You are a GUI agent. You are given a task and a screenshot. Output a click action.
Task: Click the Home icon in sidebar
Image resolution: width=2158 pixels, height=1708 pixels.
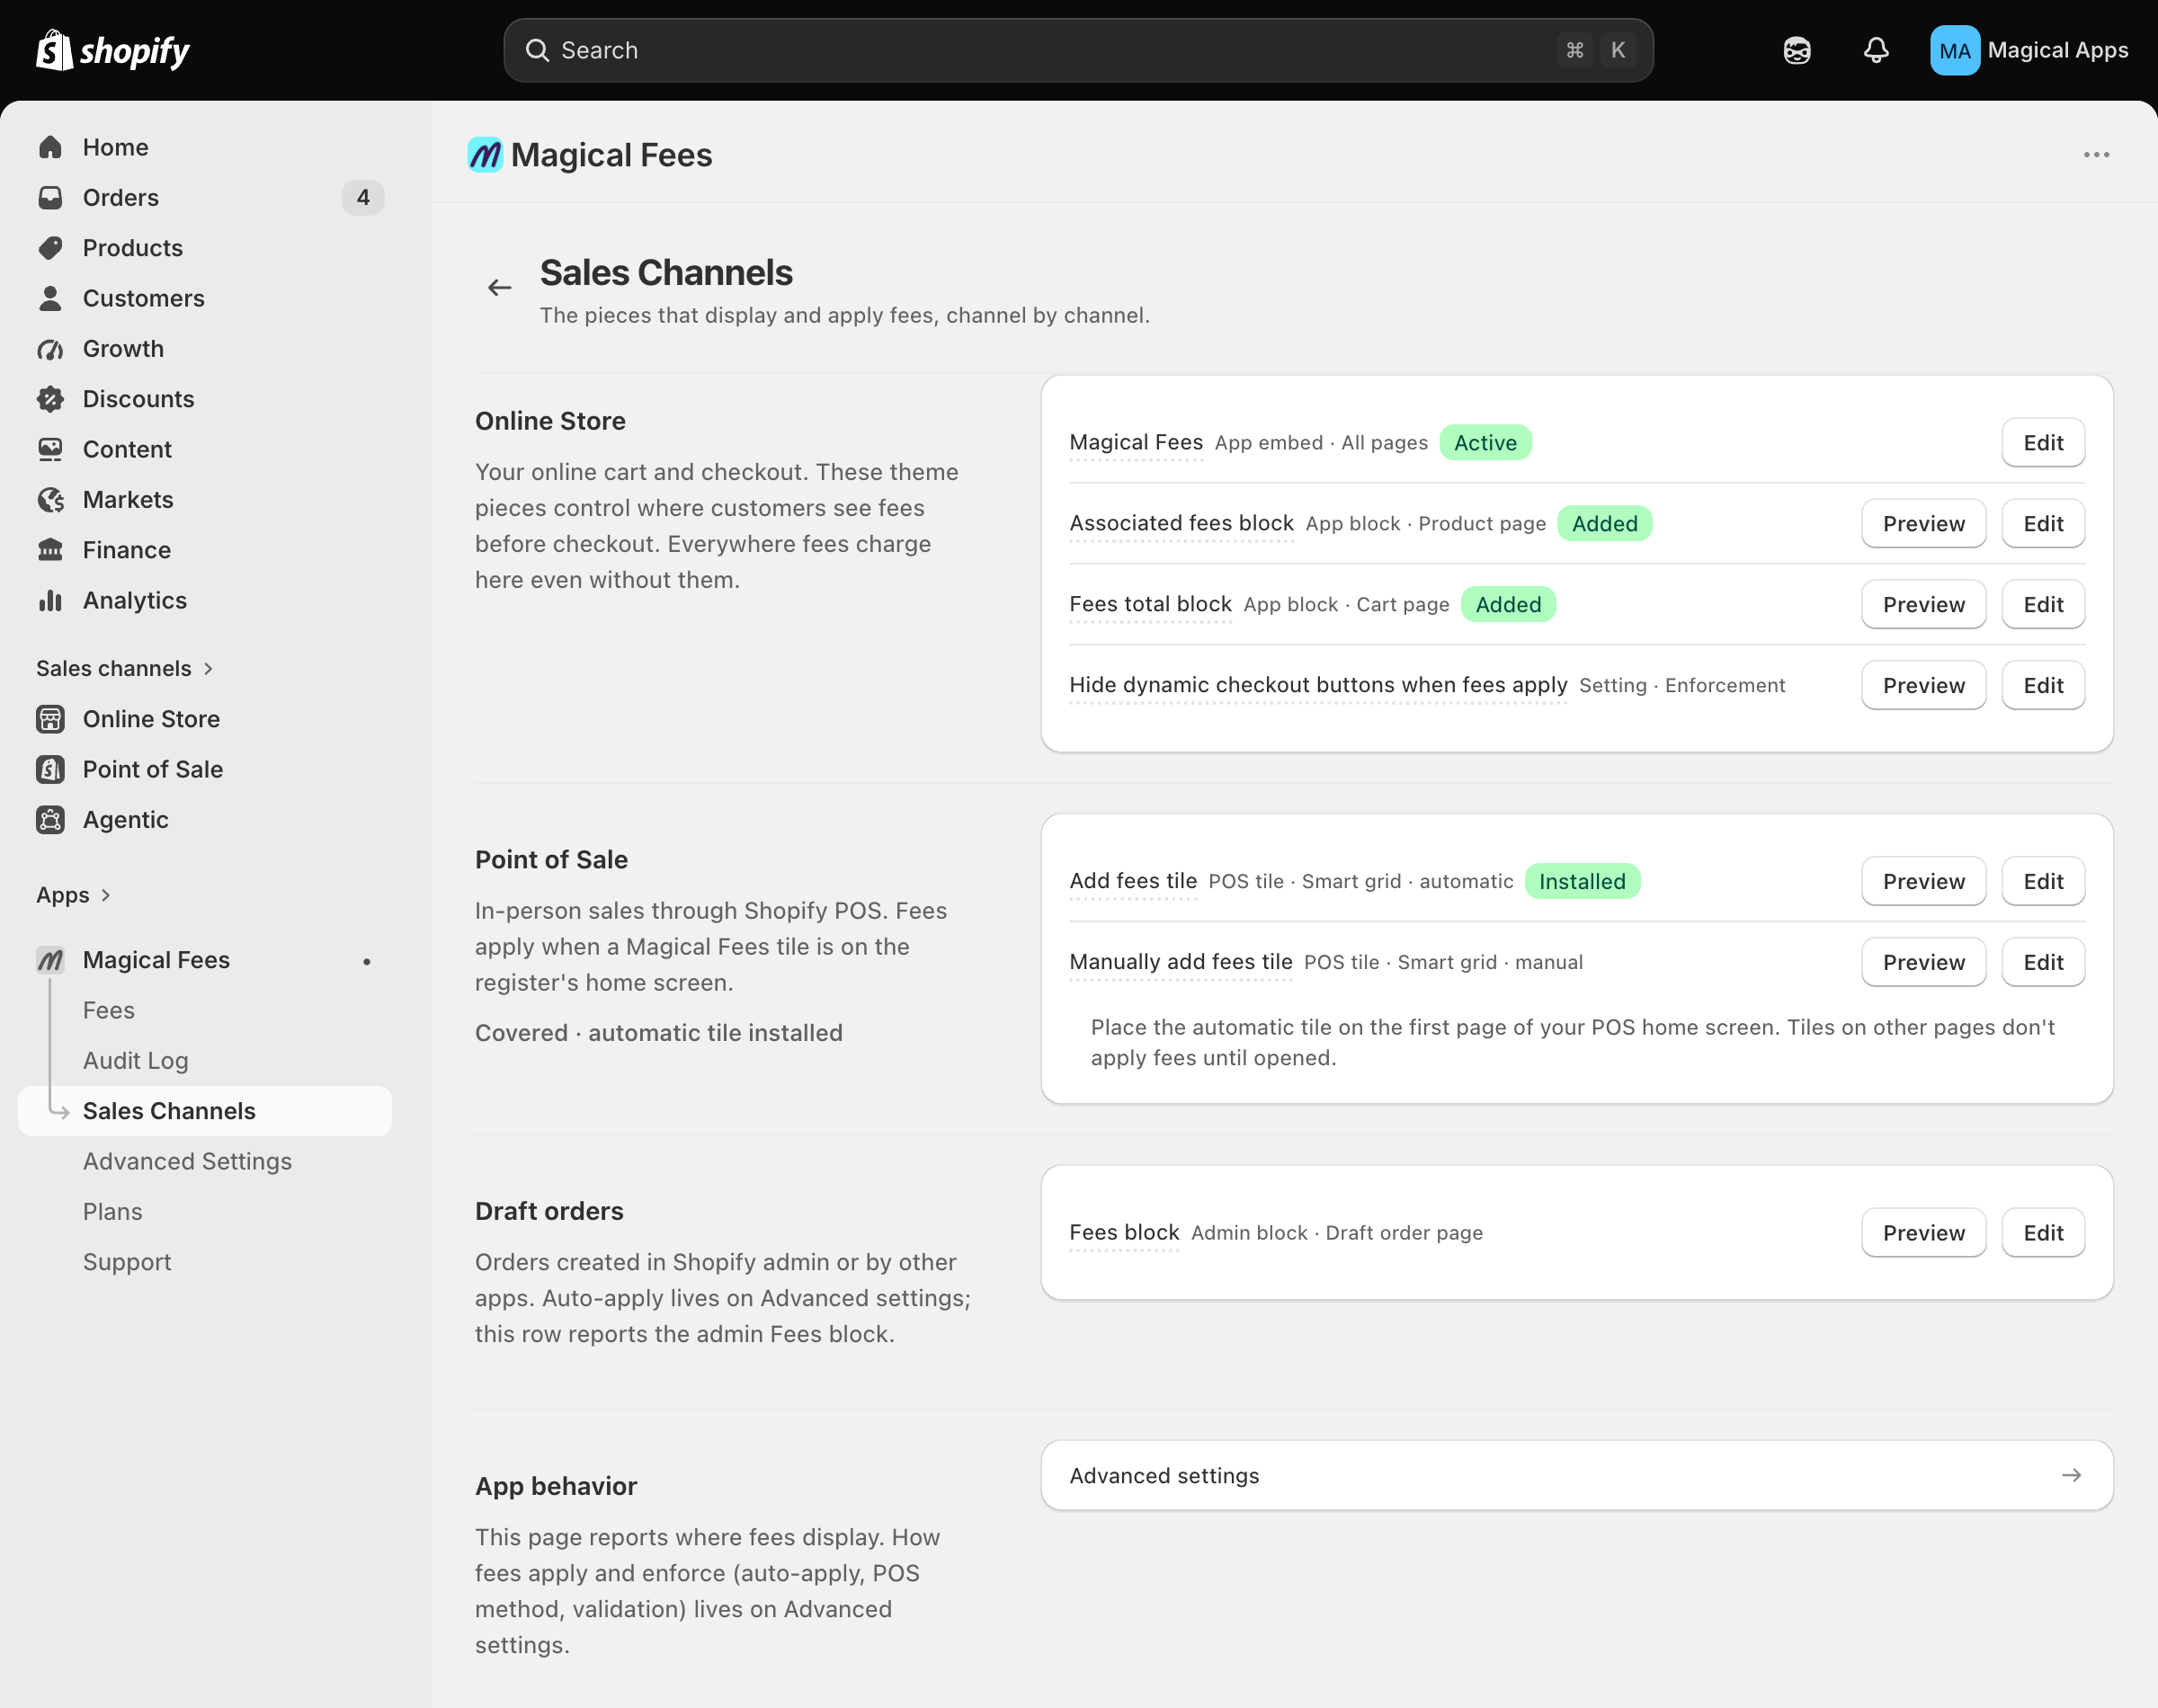[x=51, y=147]
